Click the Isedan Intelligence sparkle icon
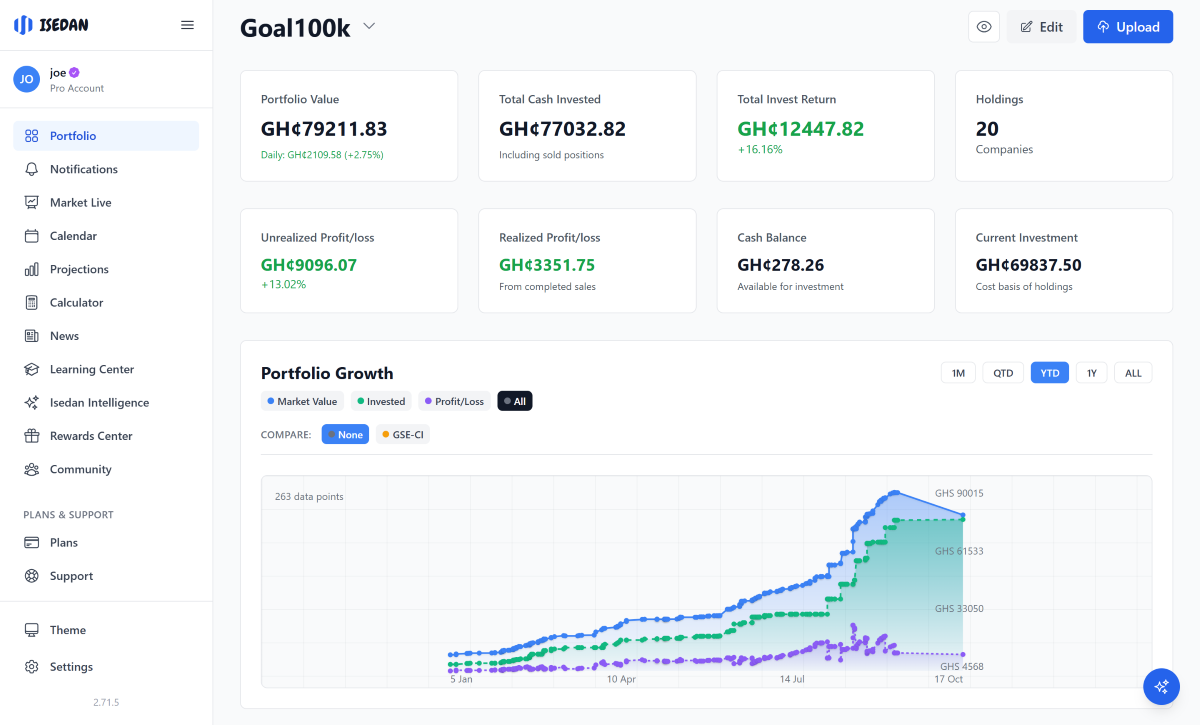Screen dimensions: 1200x725 pyautogui.click(x=31, y=403)
